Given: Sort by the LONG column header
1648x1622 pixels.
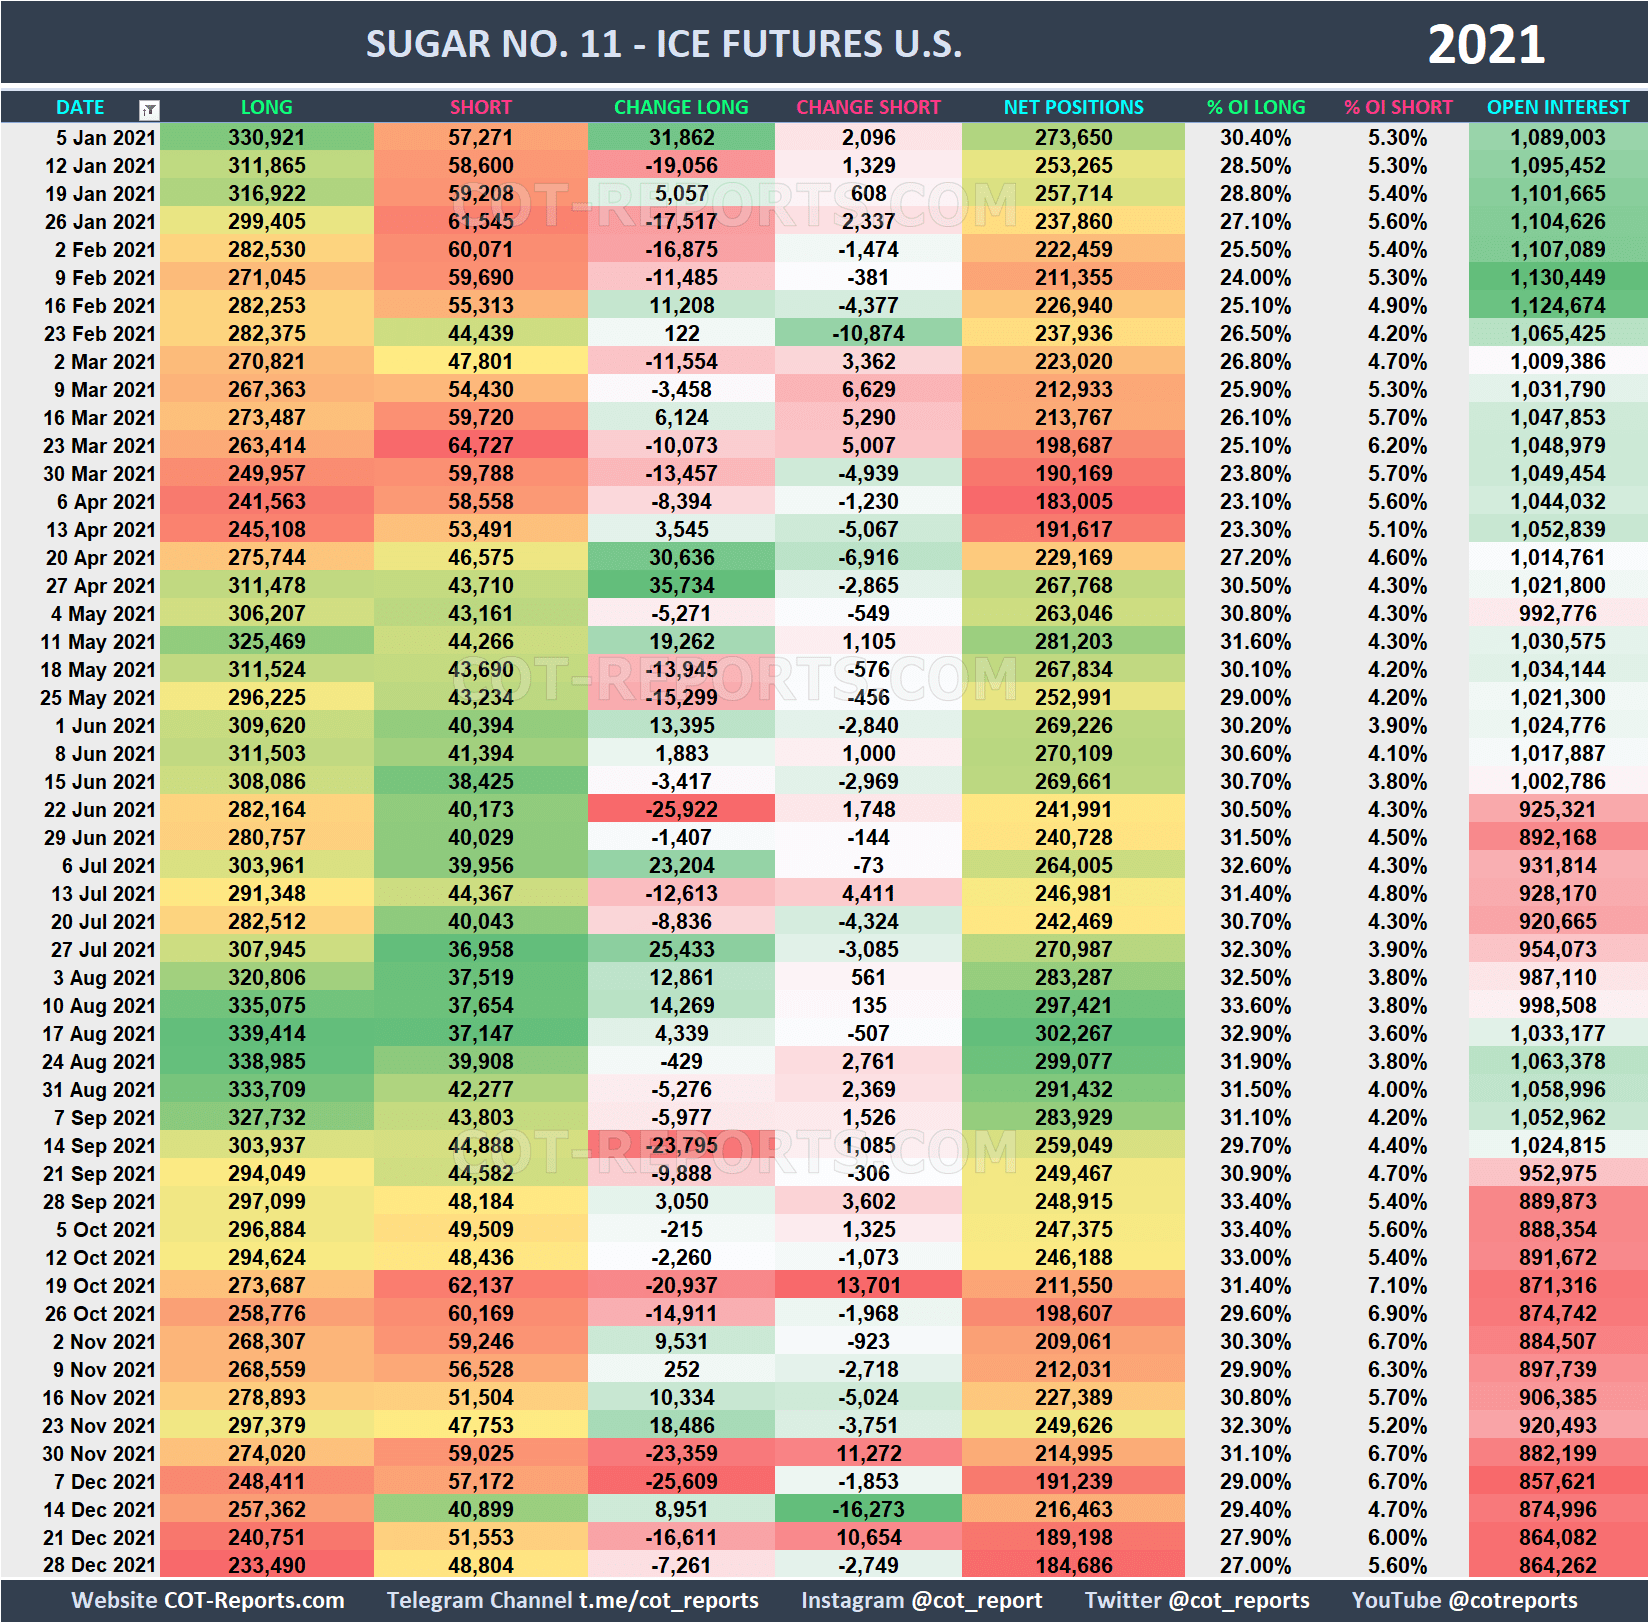Looking at the screenshot, I should [265, 107].
